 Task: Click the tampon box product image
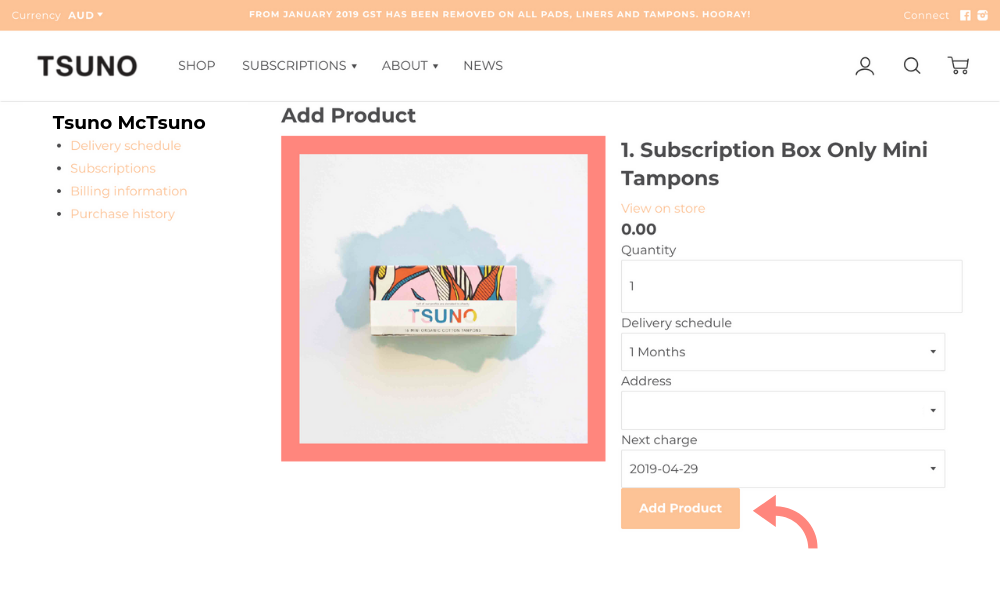click(443, 299)
